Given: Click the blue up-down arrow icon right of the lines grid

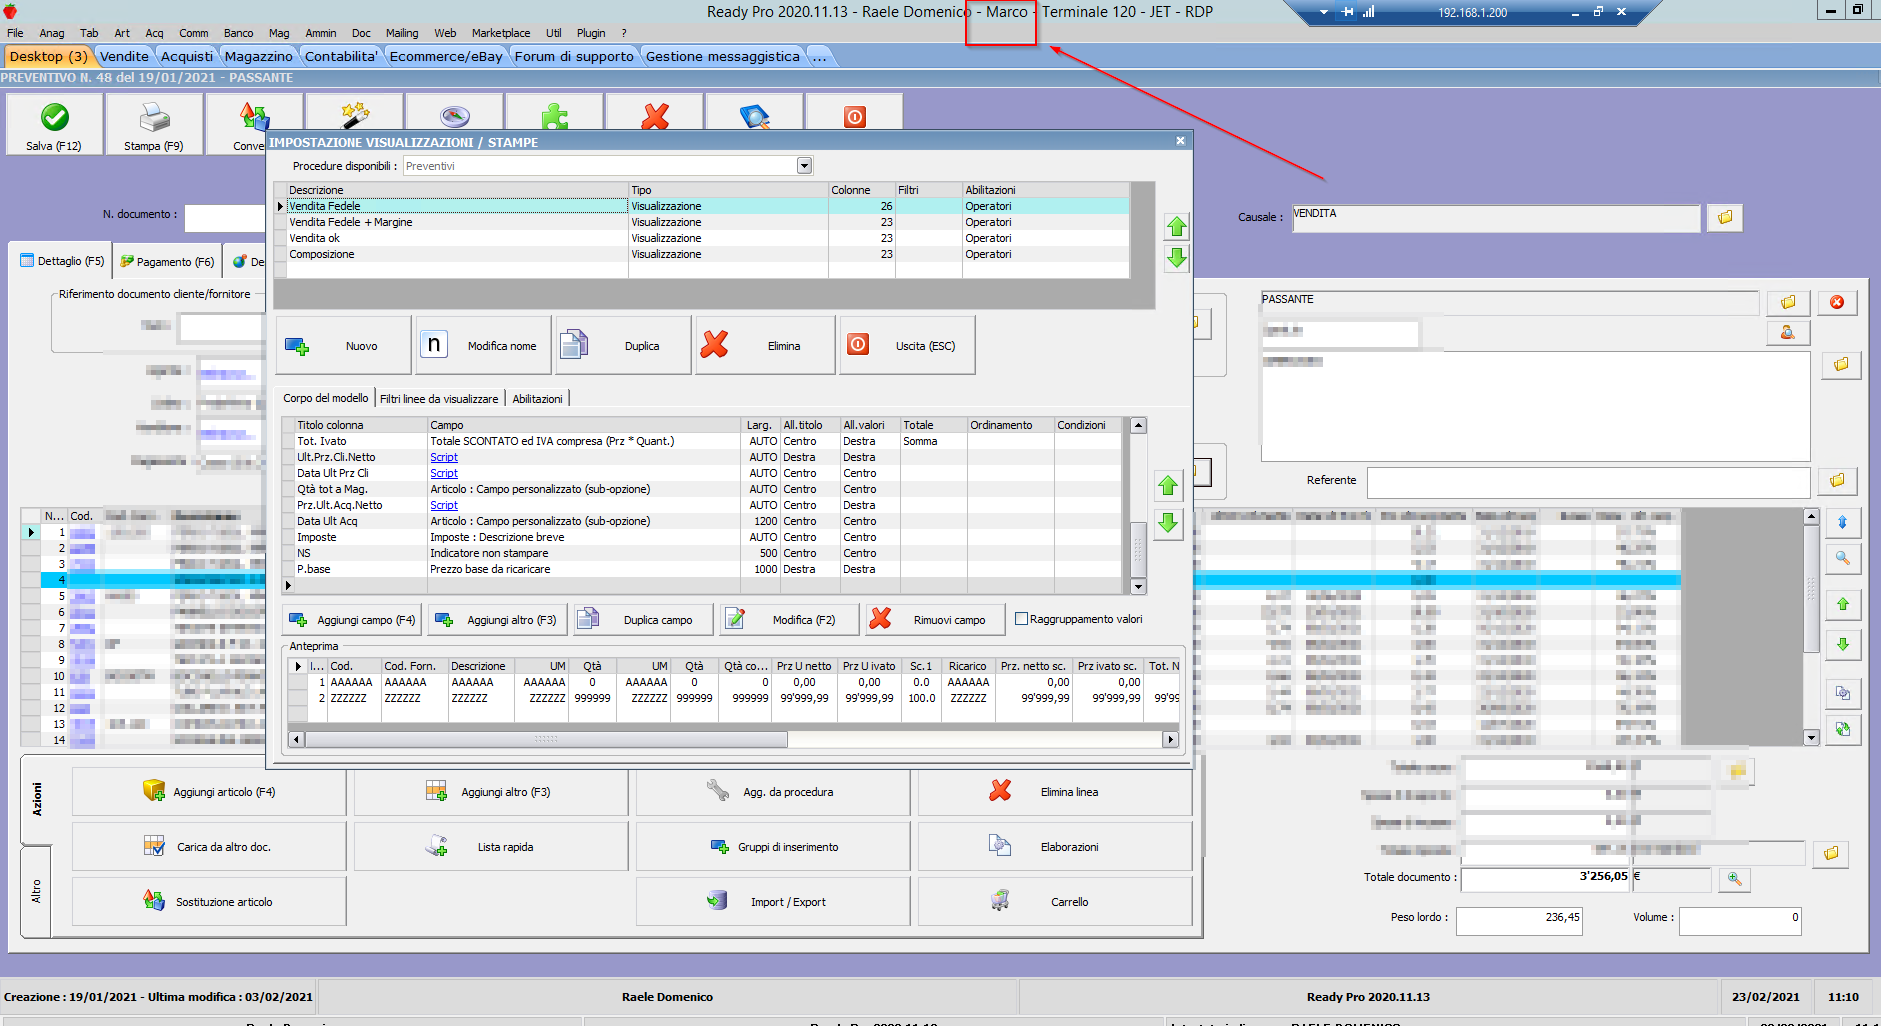Looking at the screenshot, I should [1842, 522].
